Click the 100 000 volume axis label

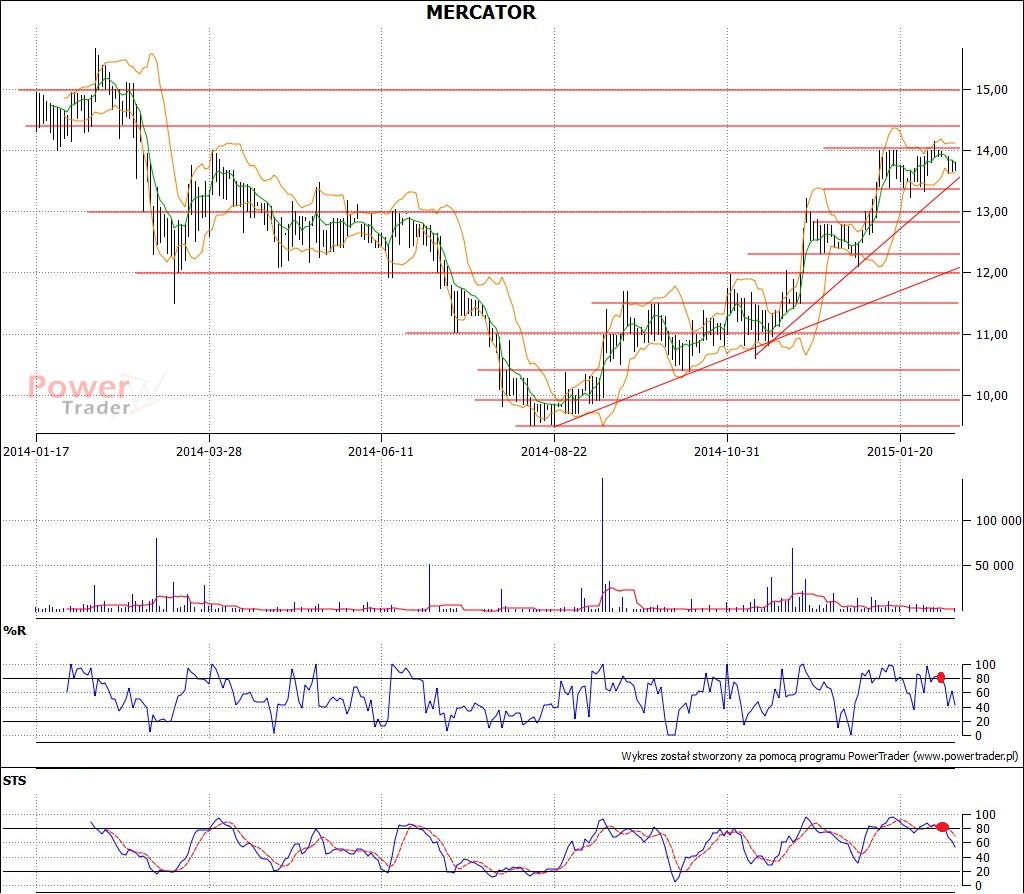[998, 520]
